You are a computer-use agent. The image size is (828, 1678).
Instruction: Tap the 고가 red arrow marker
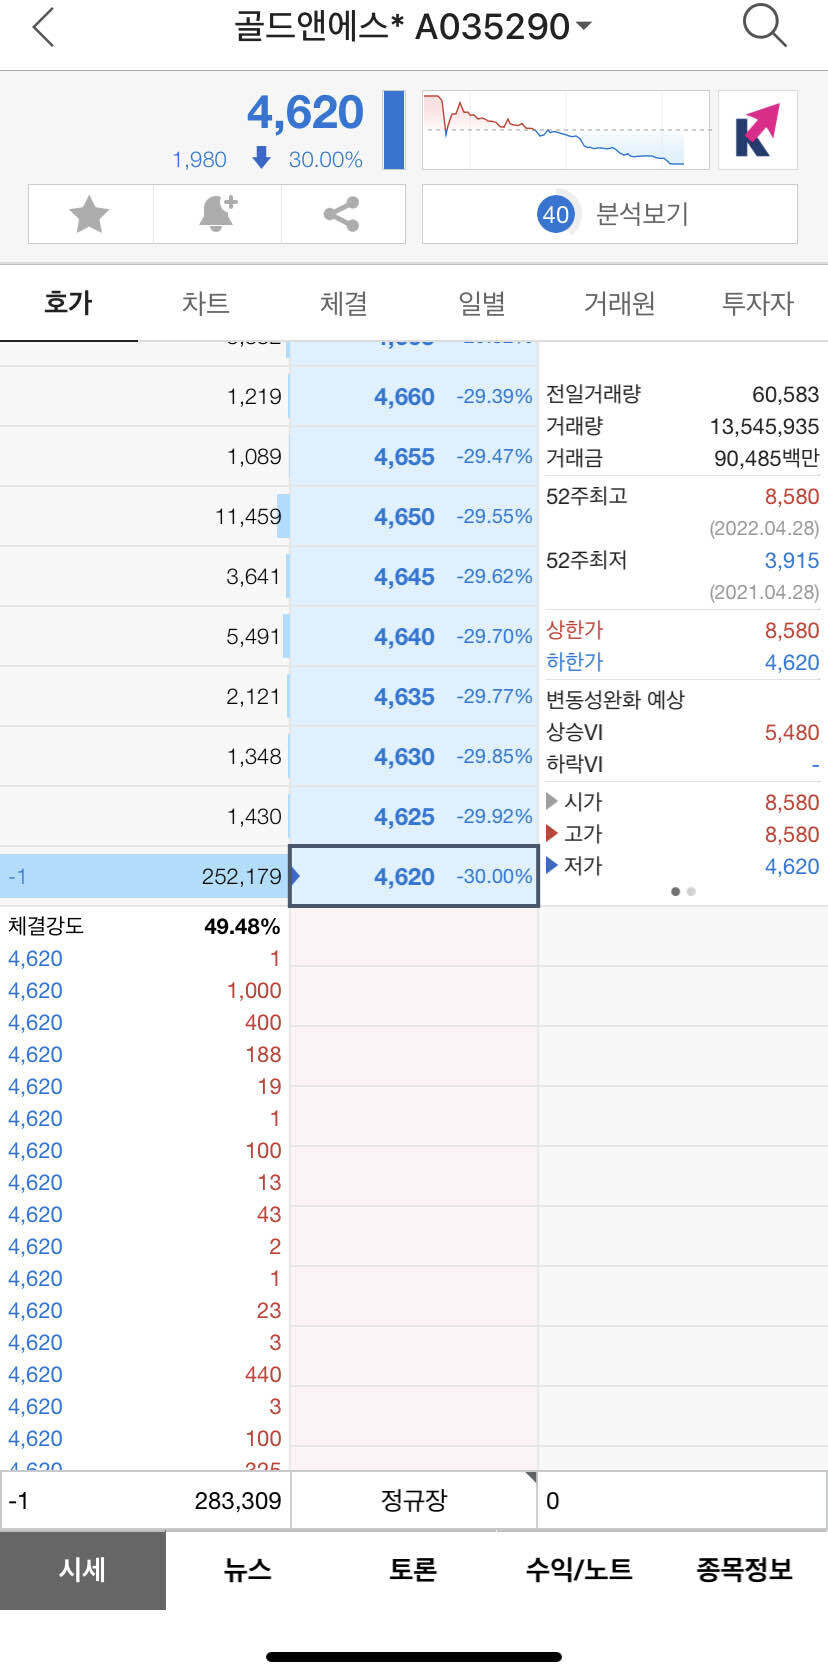tap(551, 833)
